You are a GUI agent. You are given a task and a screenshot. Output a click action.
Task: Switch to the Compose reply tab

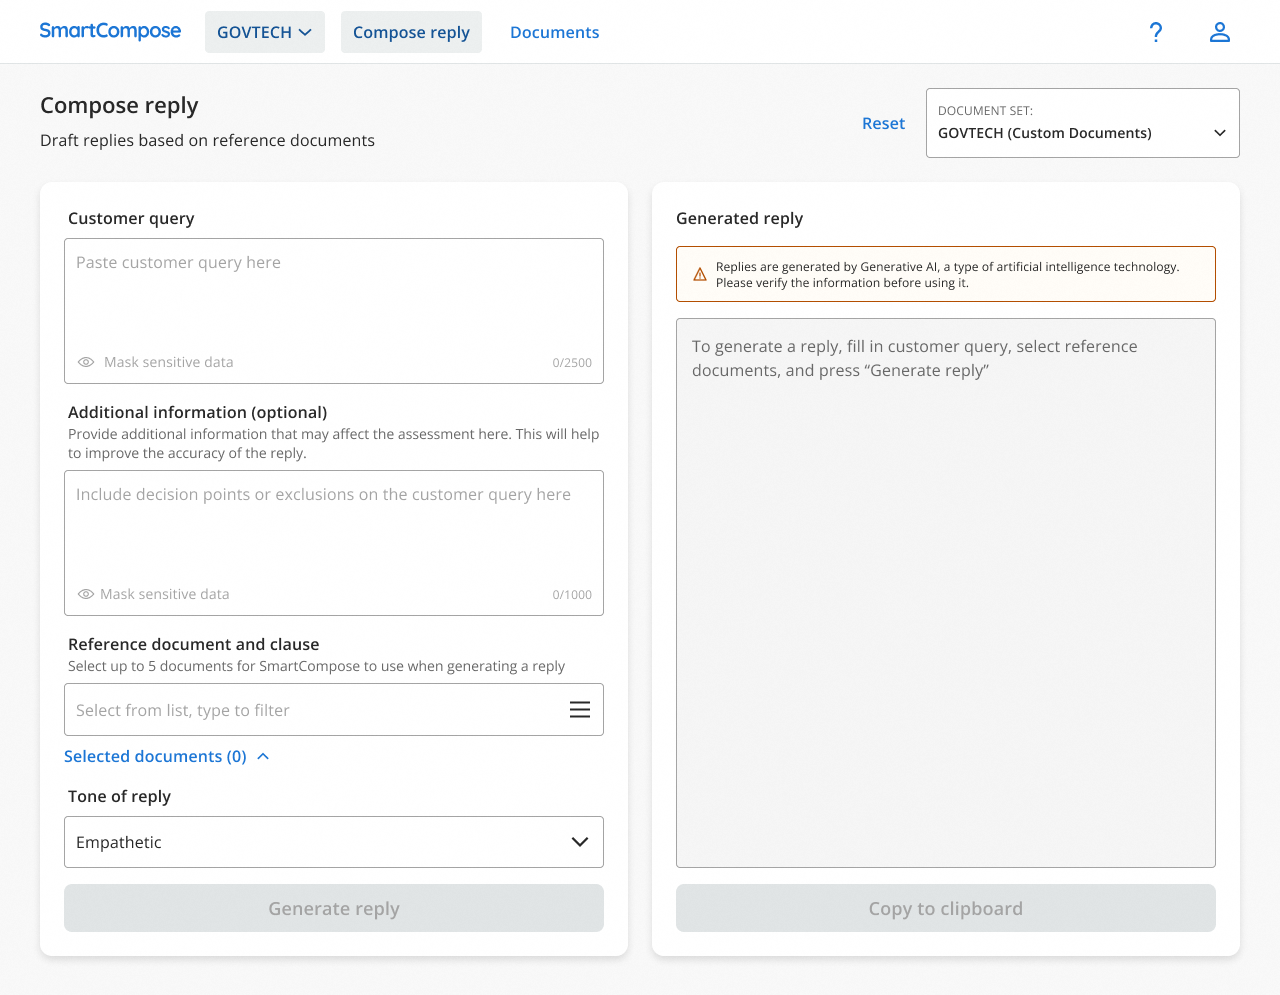click(411, 32)
